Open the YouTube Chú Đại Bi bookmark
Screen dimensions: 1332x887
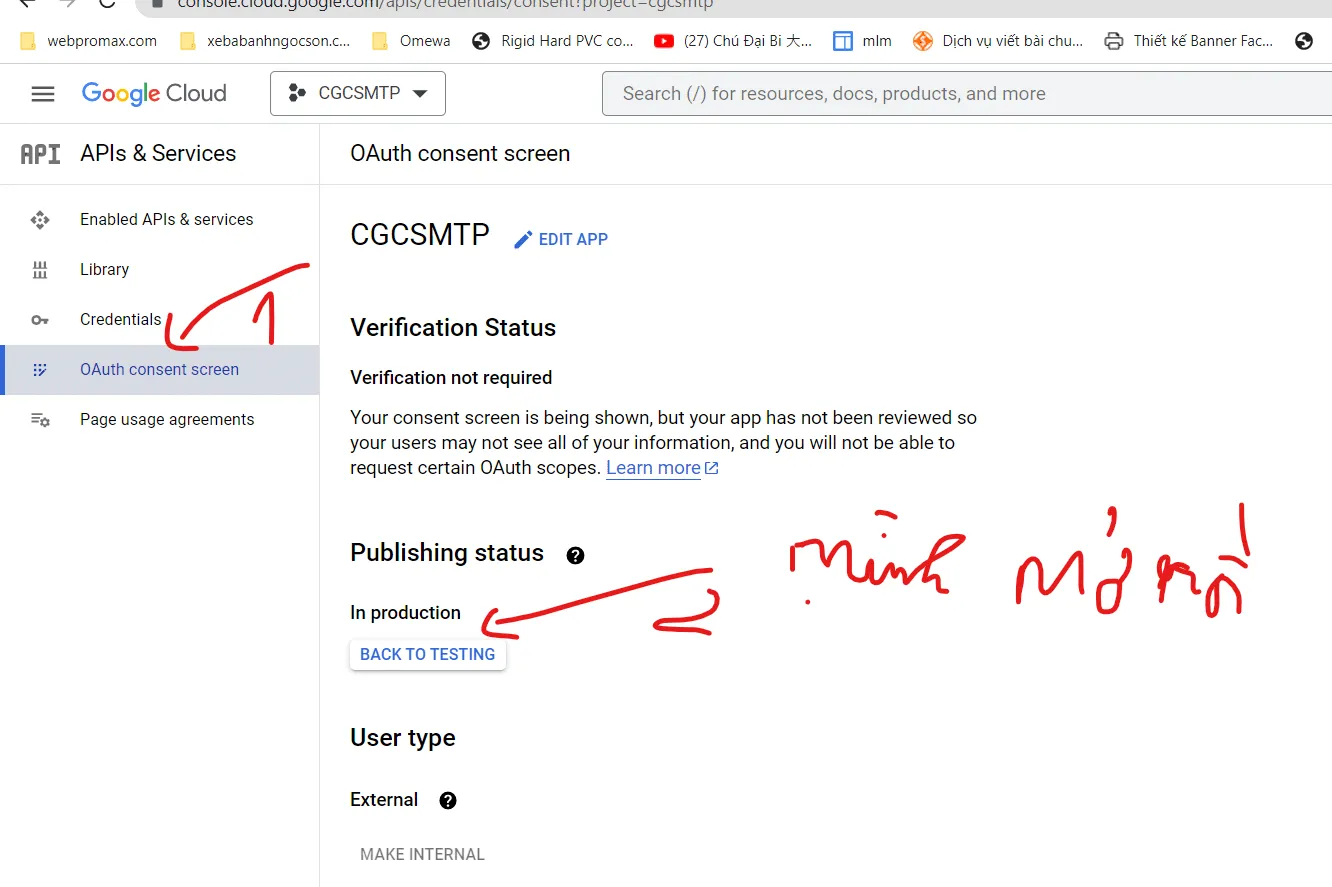(733, 41)
